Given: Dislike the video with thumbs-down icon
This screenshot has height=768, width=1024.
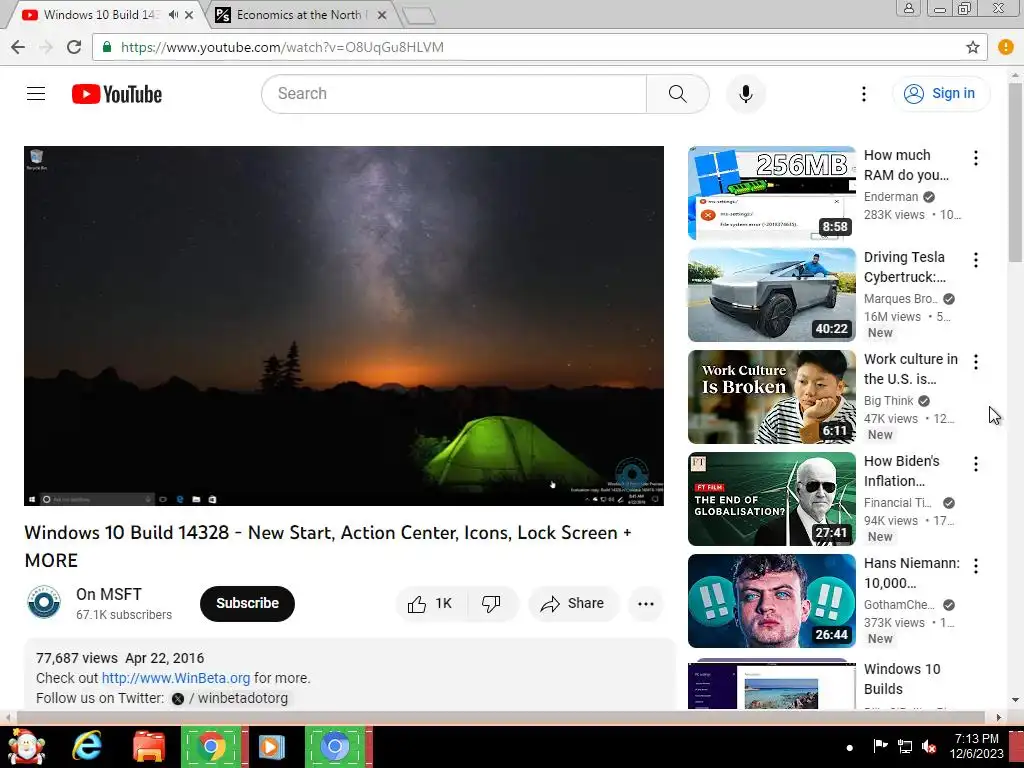Looking at the screenshot, I should [492, 603].
